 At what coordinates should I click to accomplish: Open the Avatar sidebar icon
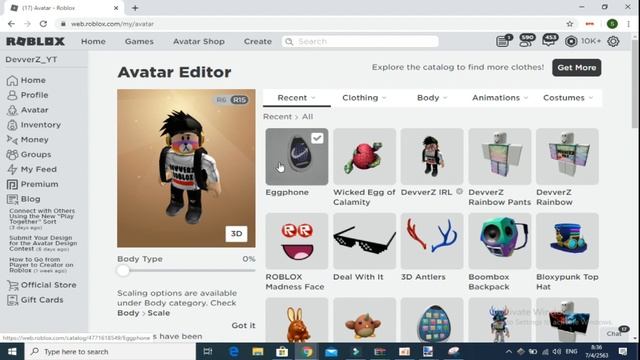click(x=12, y=110)
